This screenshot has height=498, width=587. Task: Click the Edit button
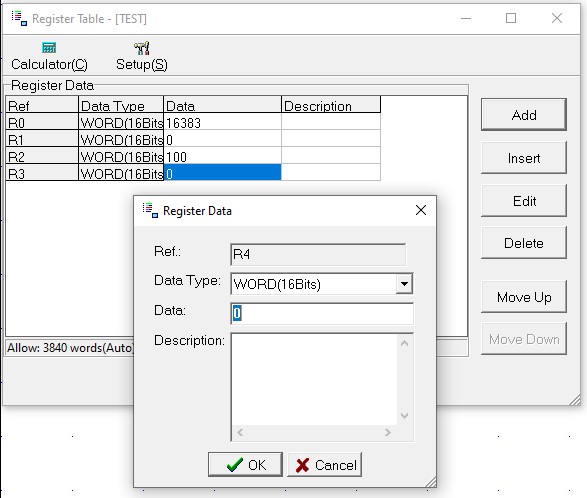coord(524,201)
